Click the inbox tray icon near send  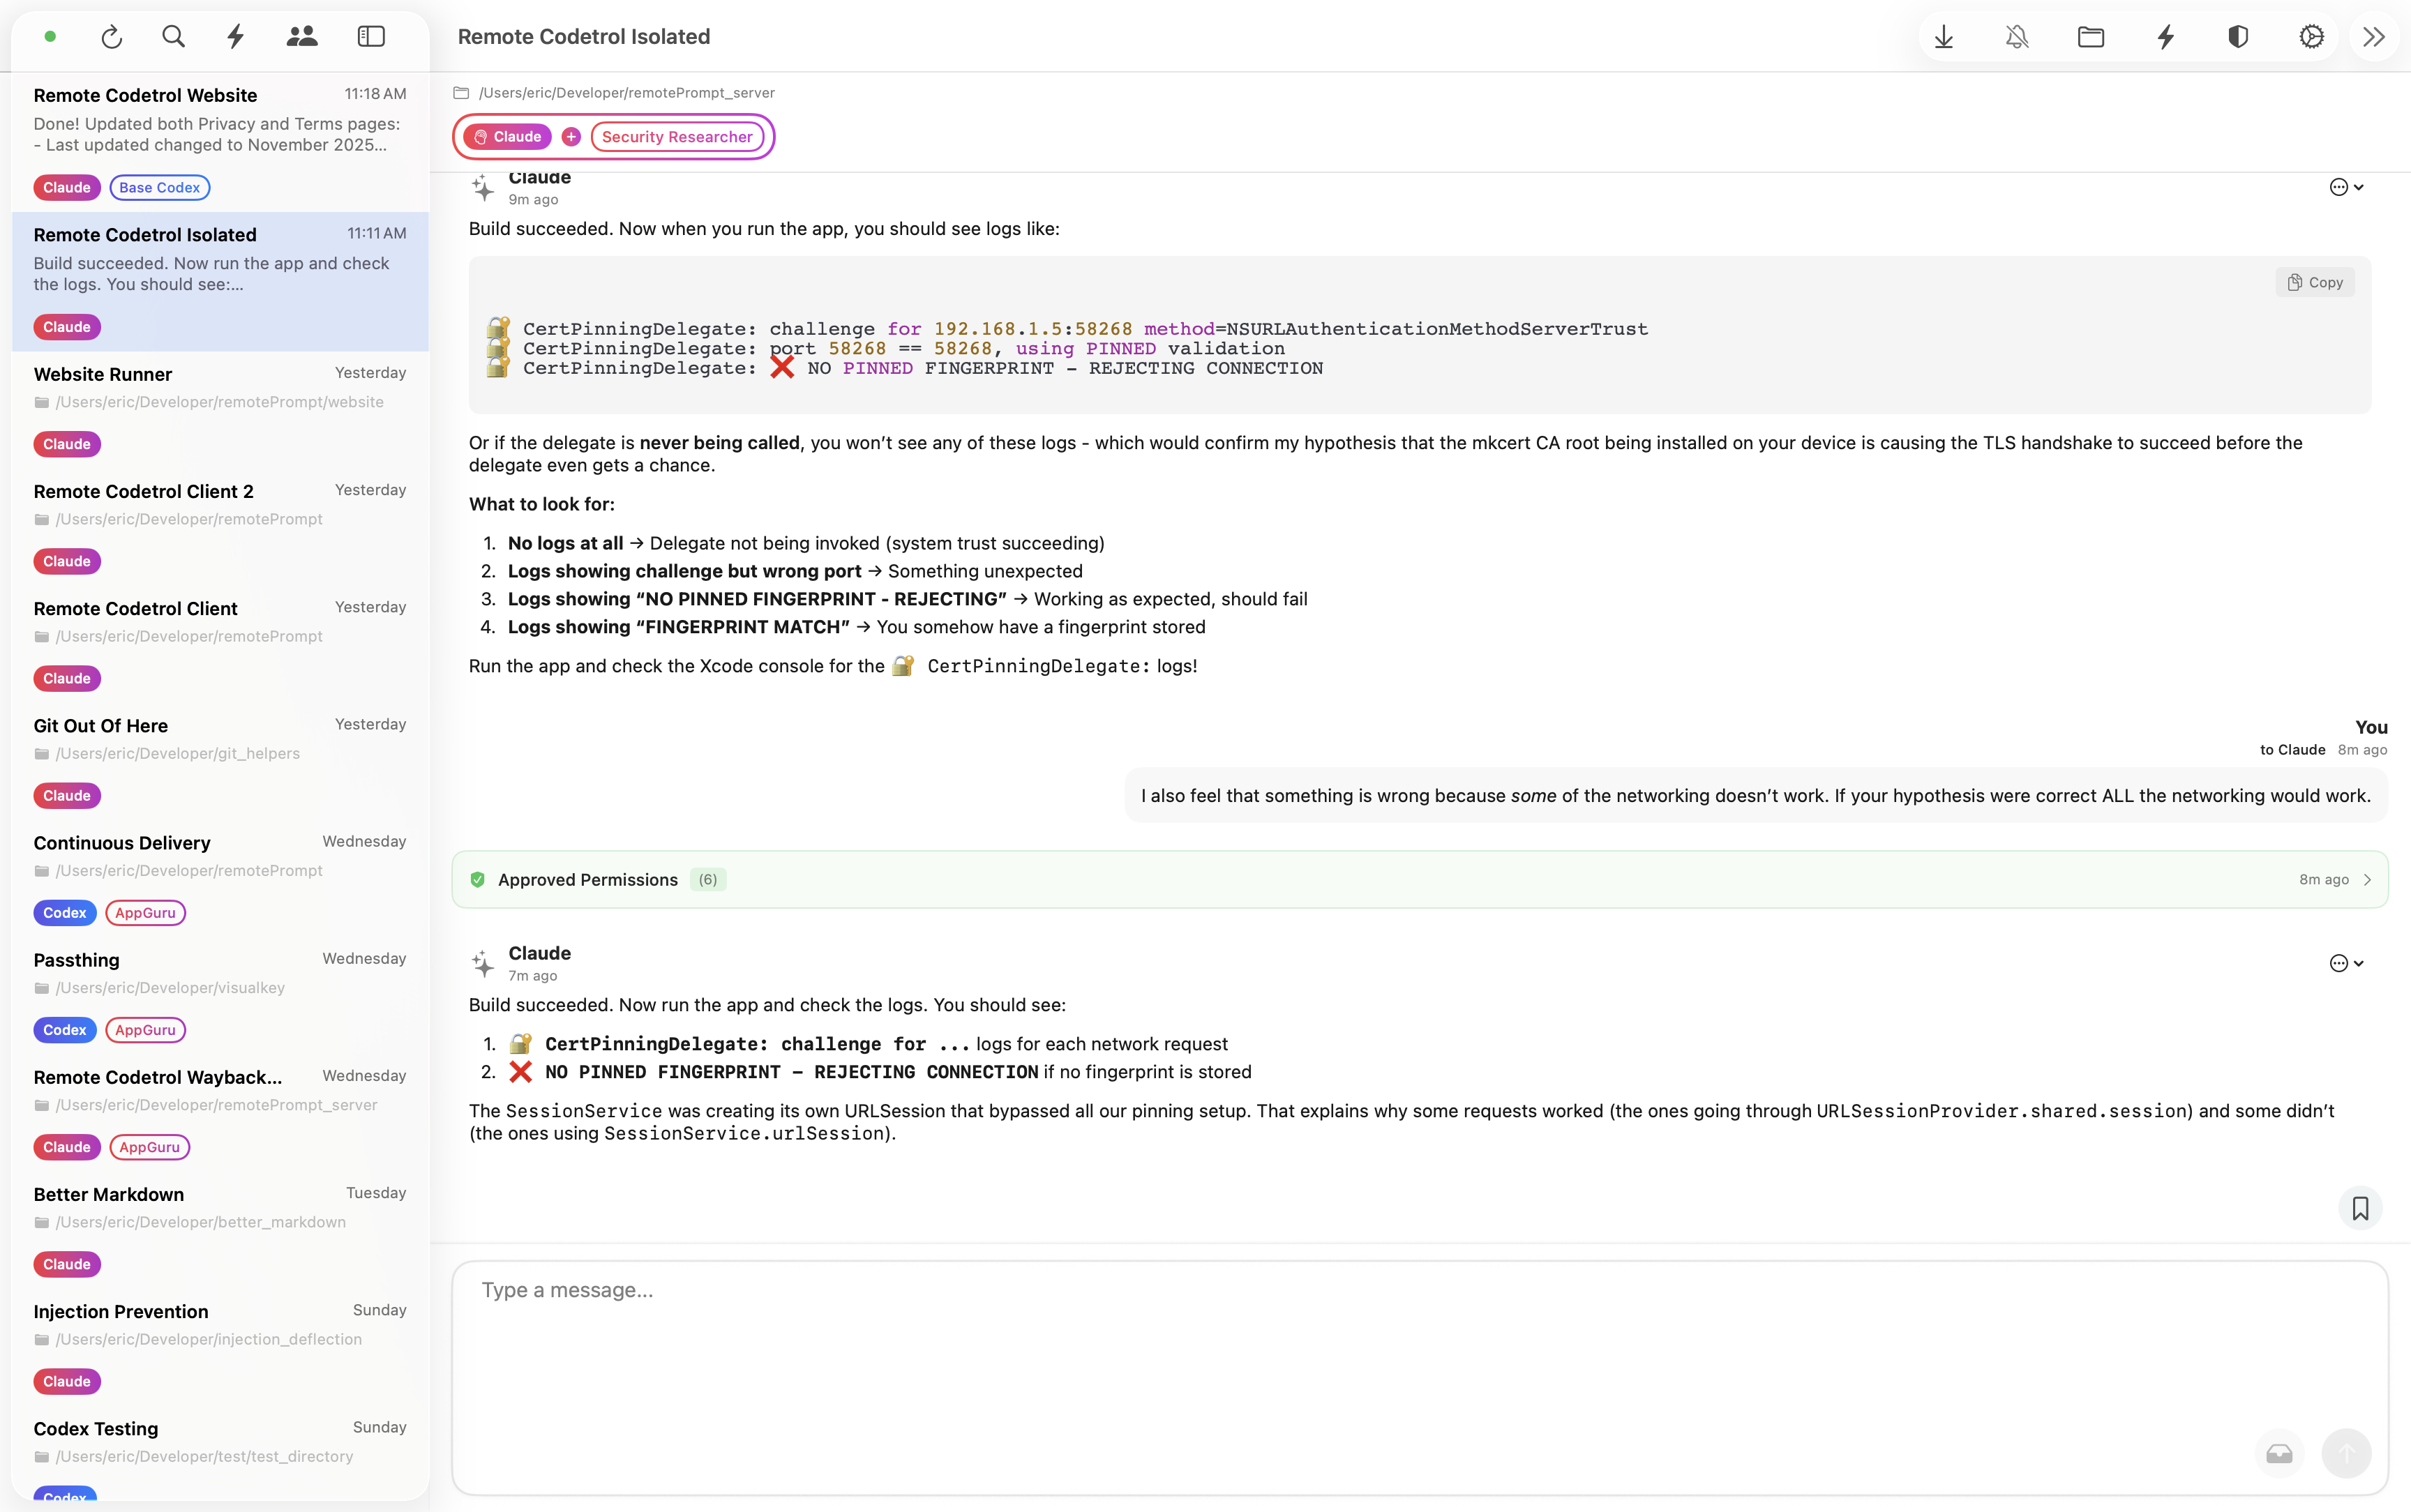[2279, 1453]
